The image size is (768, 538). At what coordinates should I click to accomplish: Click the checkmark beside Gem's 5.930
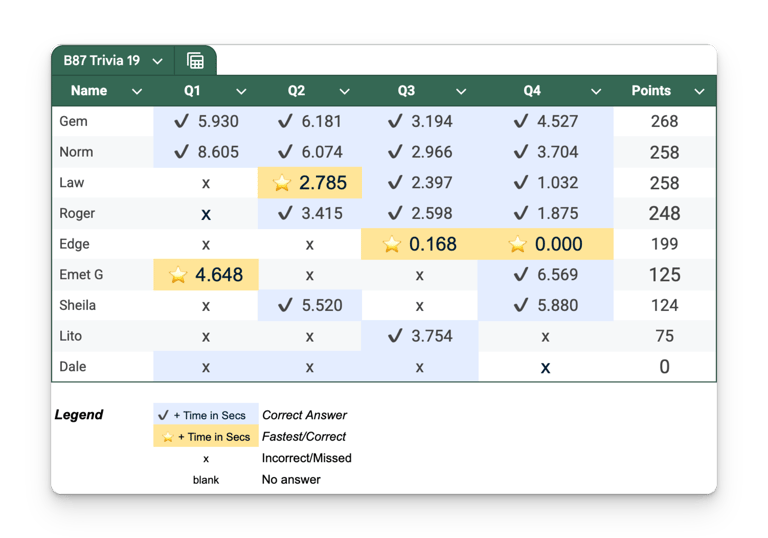coord(181,121)
